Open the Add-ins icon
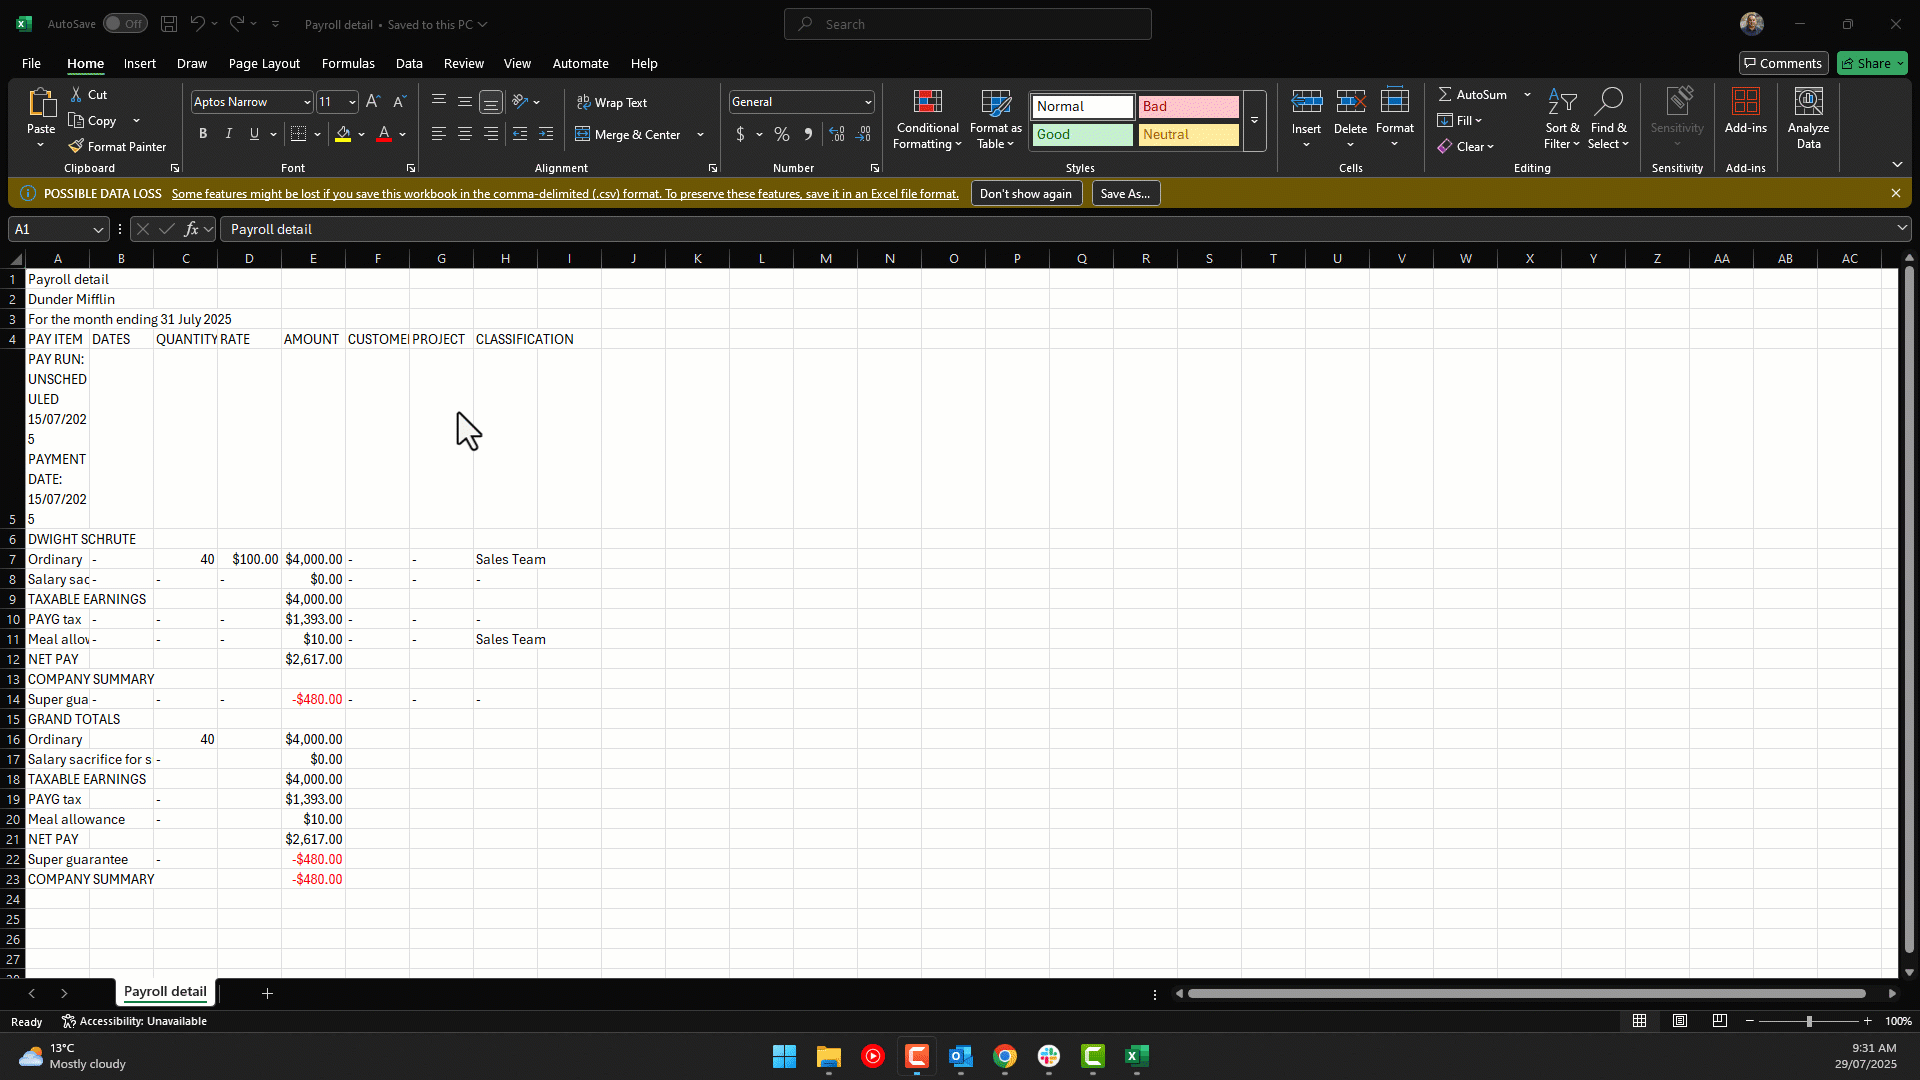Viewport: 1920px width, 1080px height. coord(1745,102)
